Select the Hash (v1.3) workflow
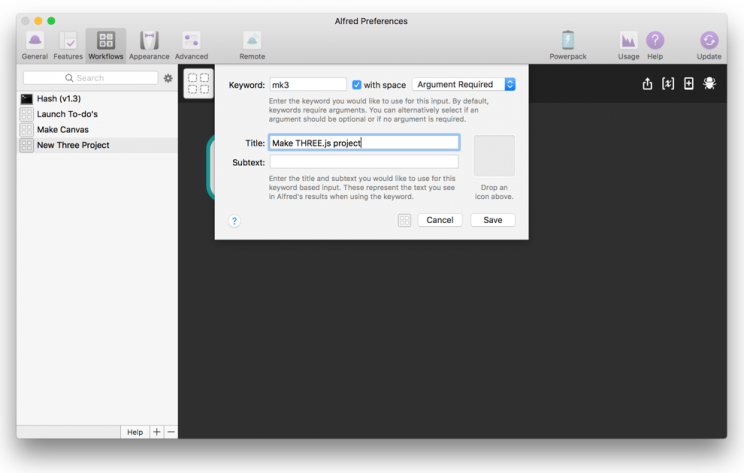 (97, 99)
